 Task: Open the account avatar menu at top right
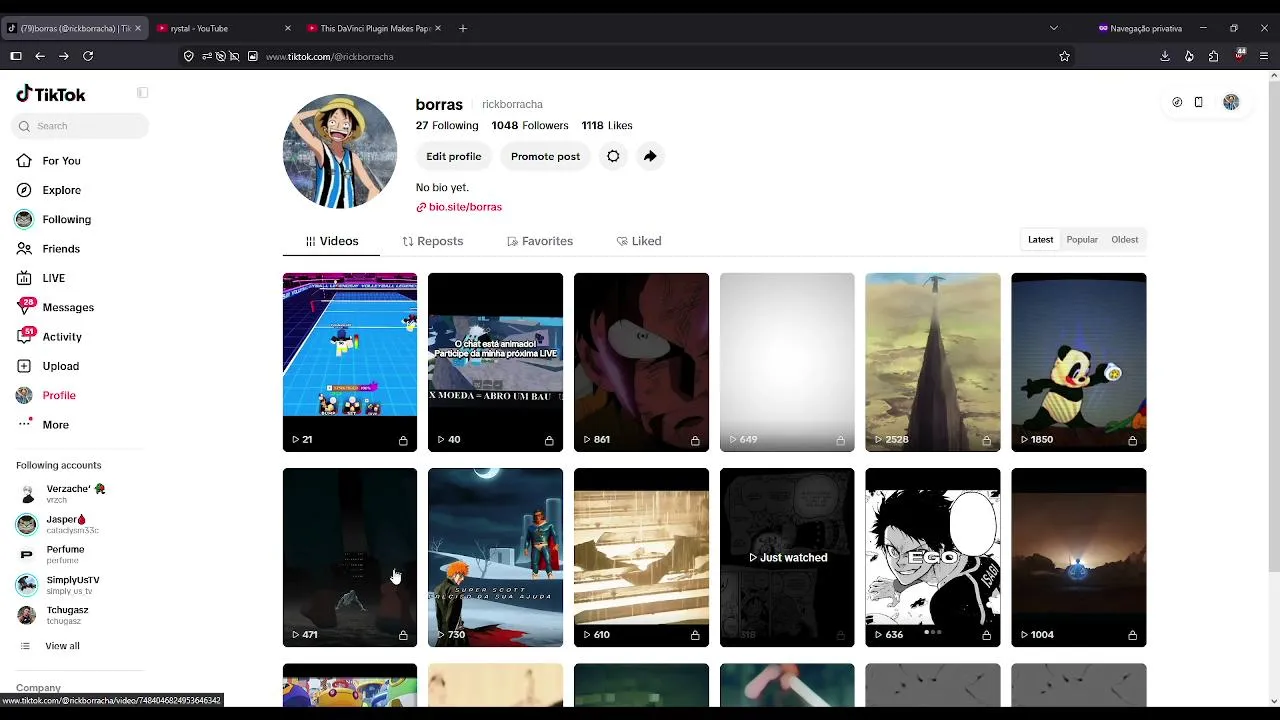1231,102
